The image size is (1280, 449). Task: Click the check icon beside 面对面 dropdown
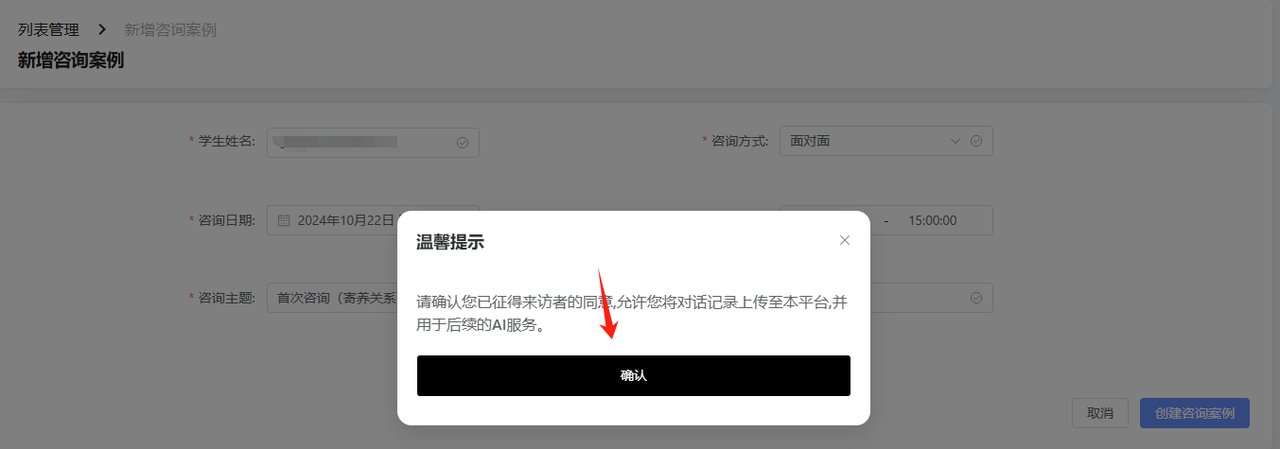point(976,141)
